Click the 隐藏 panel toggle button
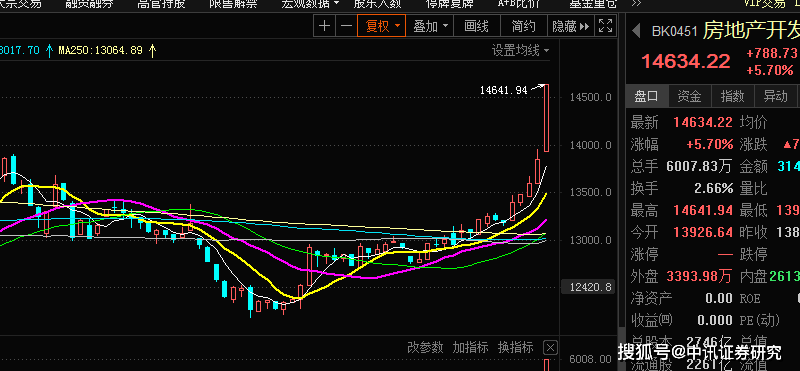800x371 pixels. (x=570, y=26)
